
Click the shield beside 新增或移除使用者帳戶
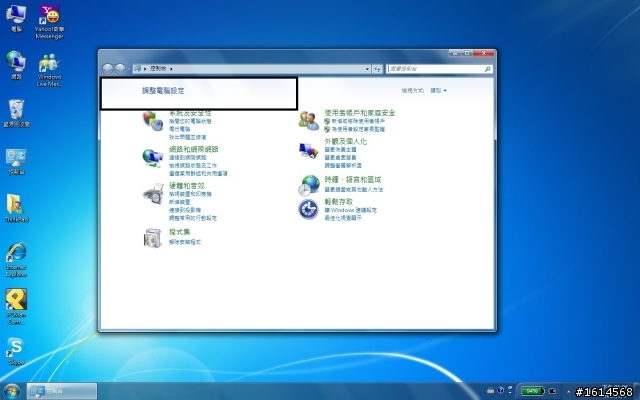(x=327, y=121)
